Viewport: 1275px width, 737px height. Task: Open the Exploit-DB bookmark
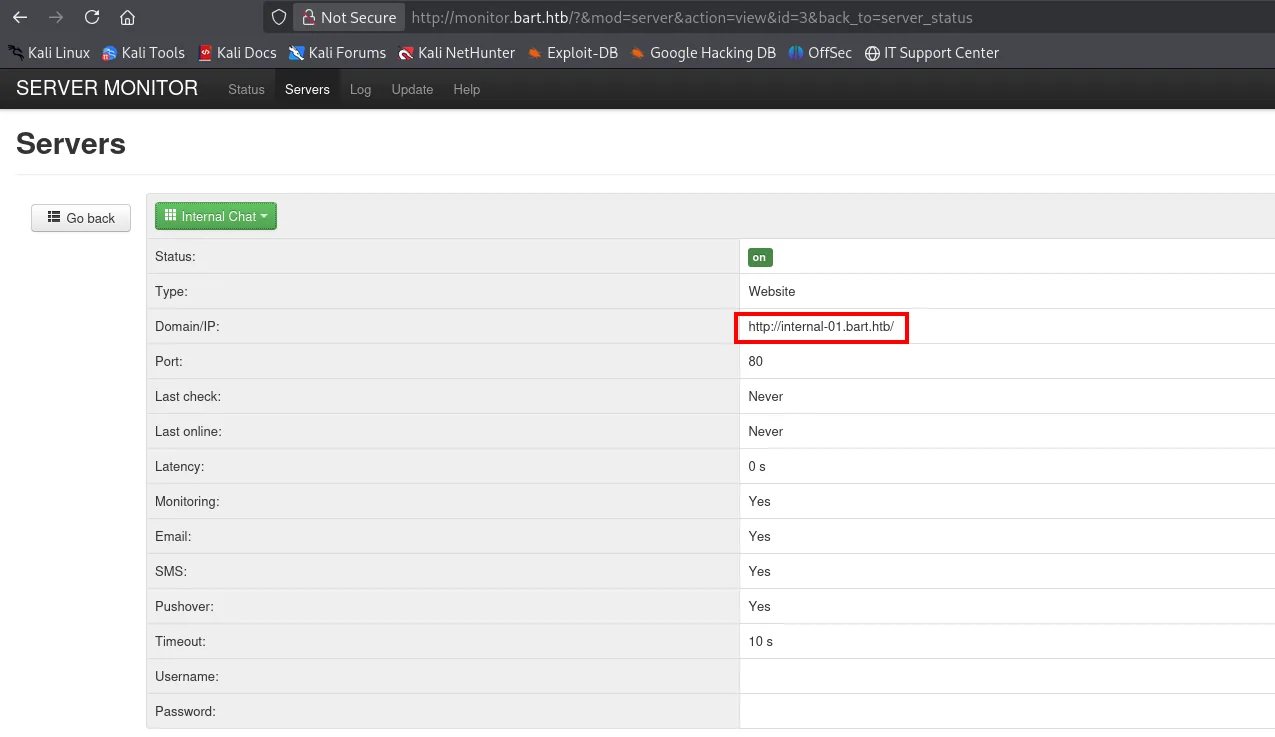(573, 53)
